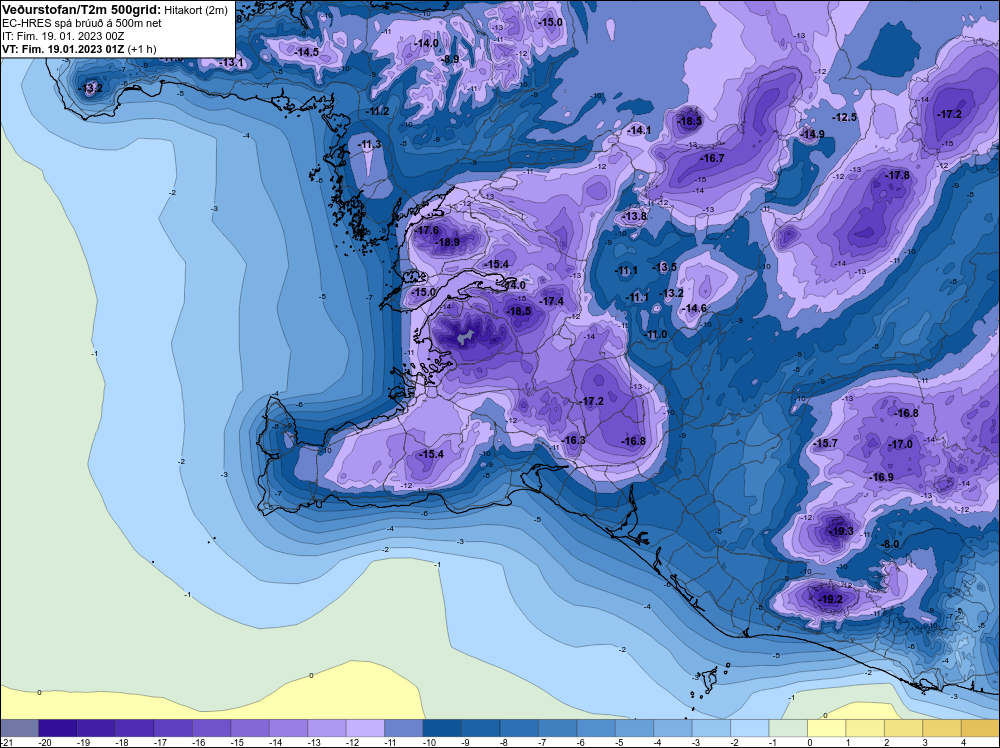Image resolution: width=1000 pixels, height=748 pixels.
Task: Click the title 'Veðurstofan/T2m 500grid:'
Action: (x=82, y=10)
